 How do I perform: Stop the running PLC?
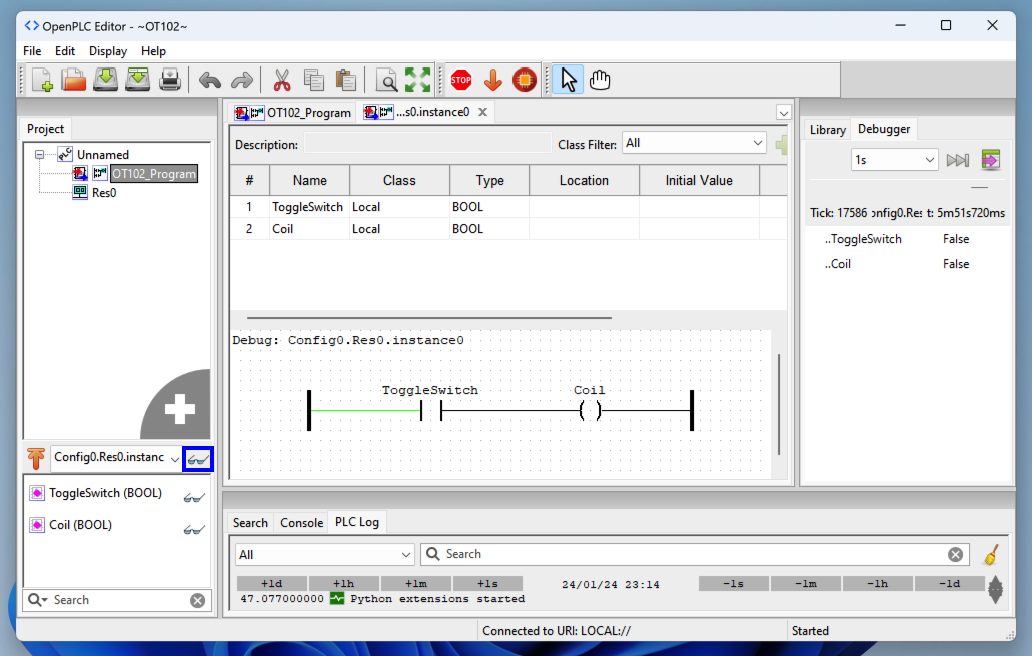461,80
